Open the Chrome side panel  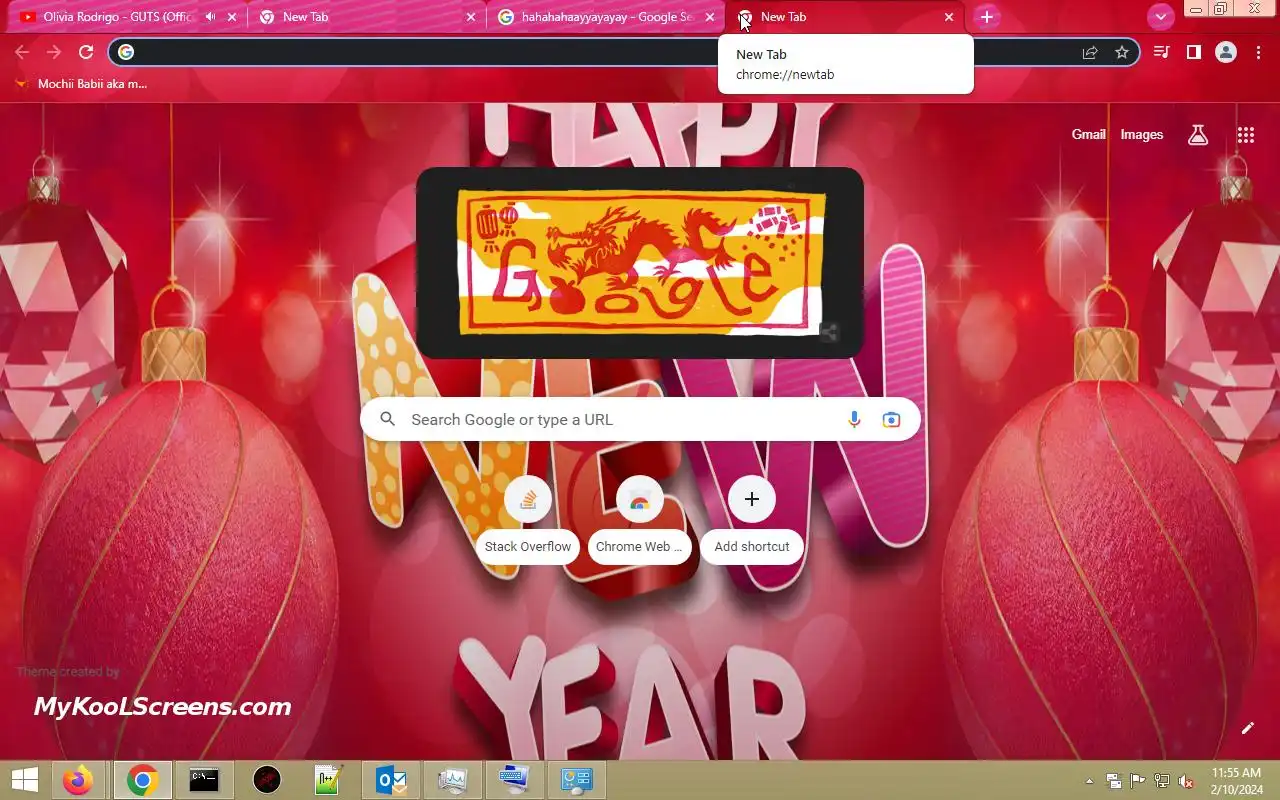[1193, 52]
